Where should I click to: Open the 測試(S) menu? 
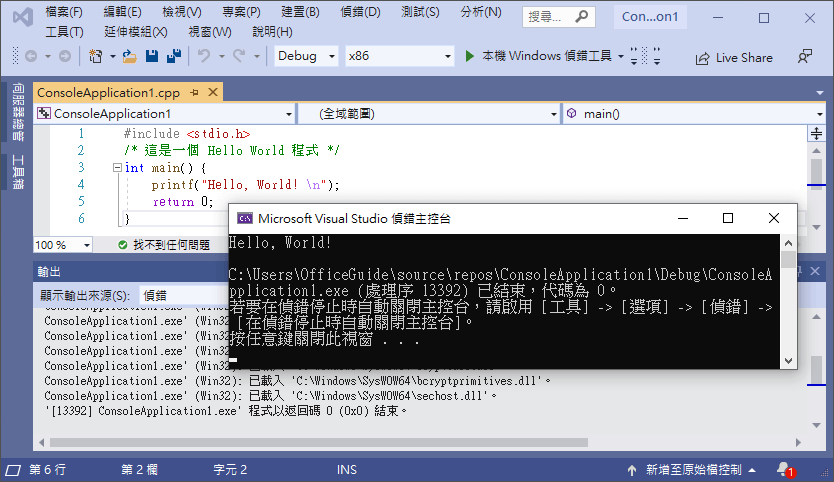[420, 12]
